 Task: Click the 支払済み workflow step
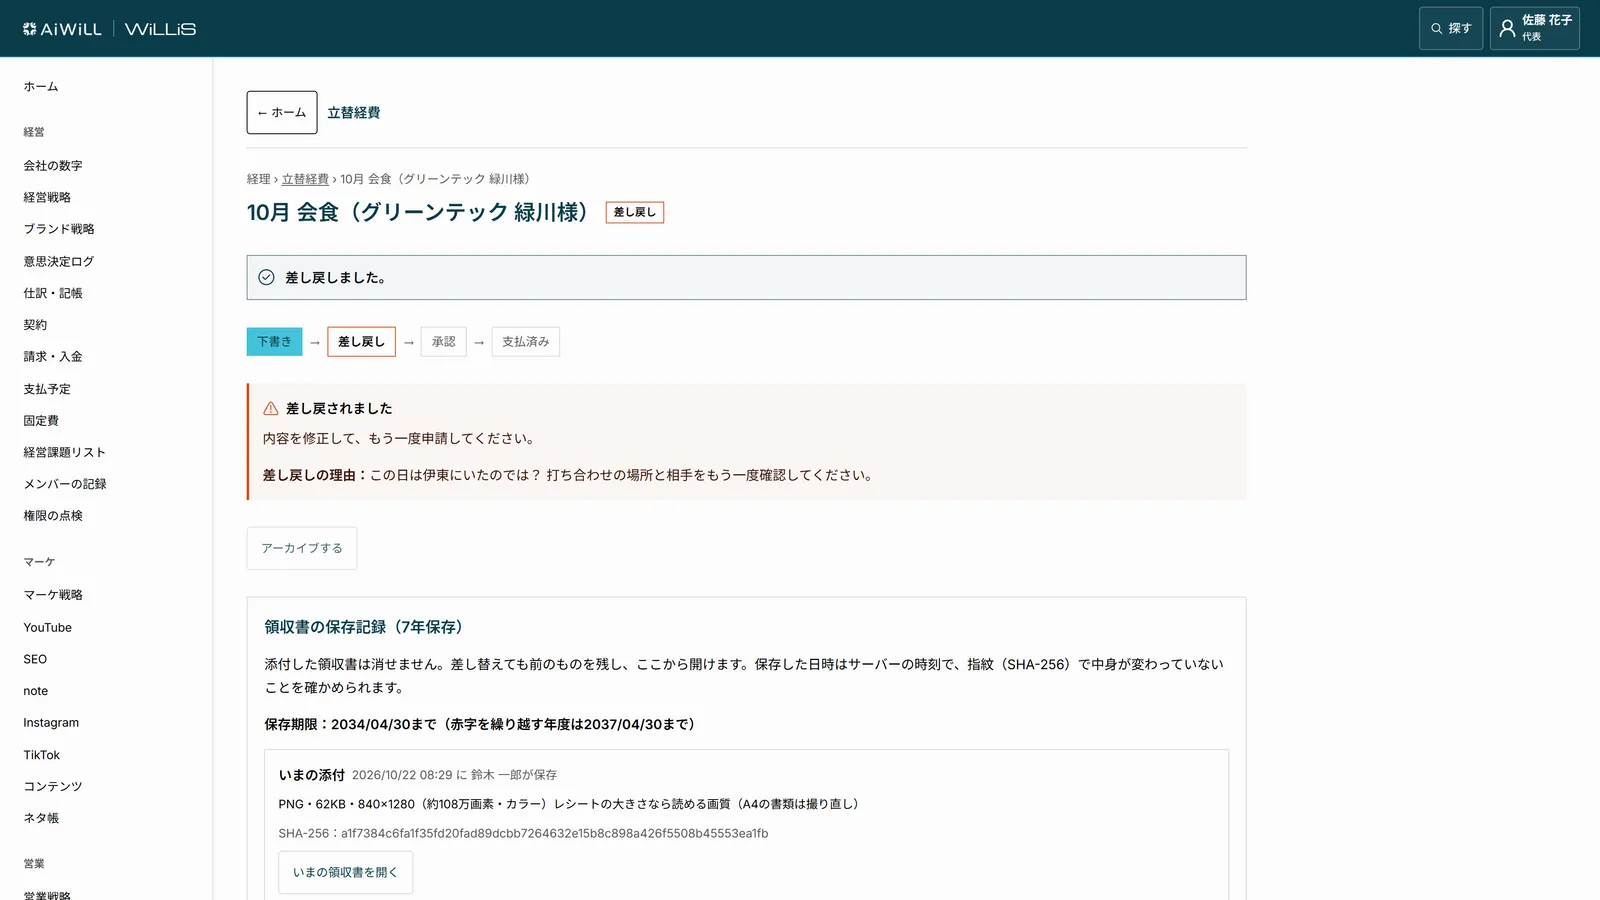tap(525, 342)
